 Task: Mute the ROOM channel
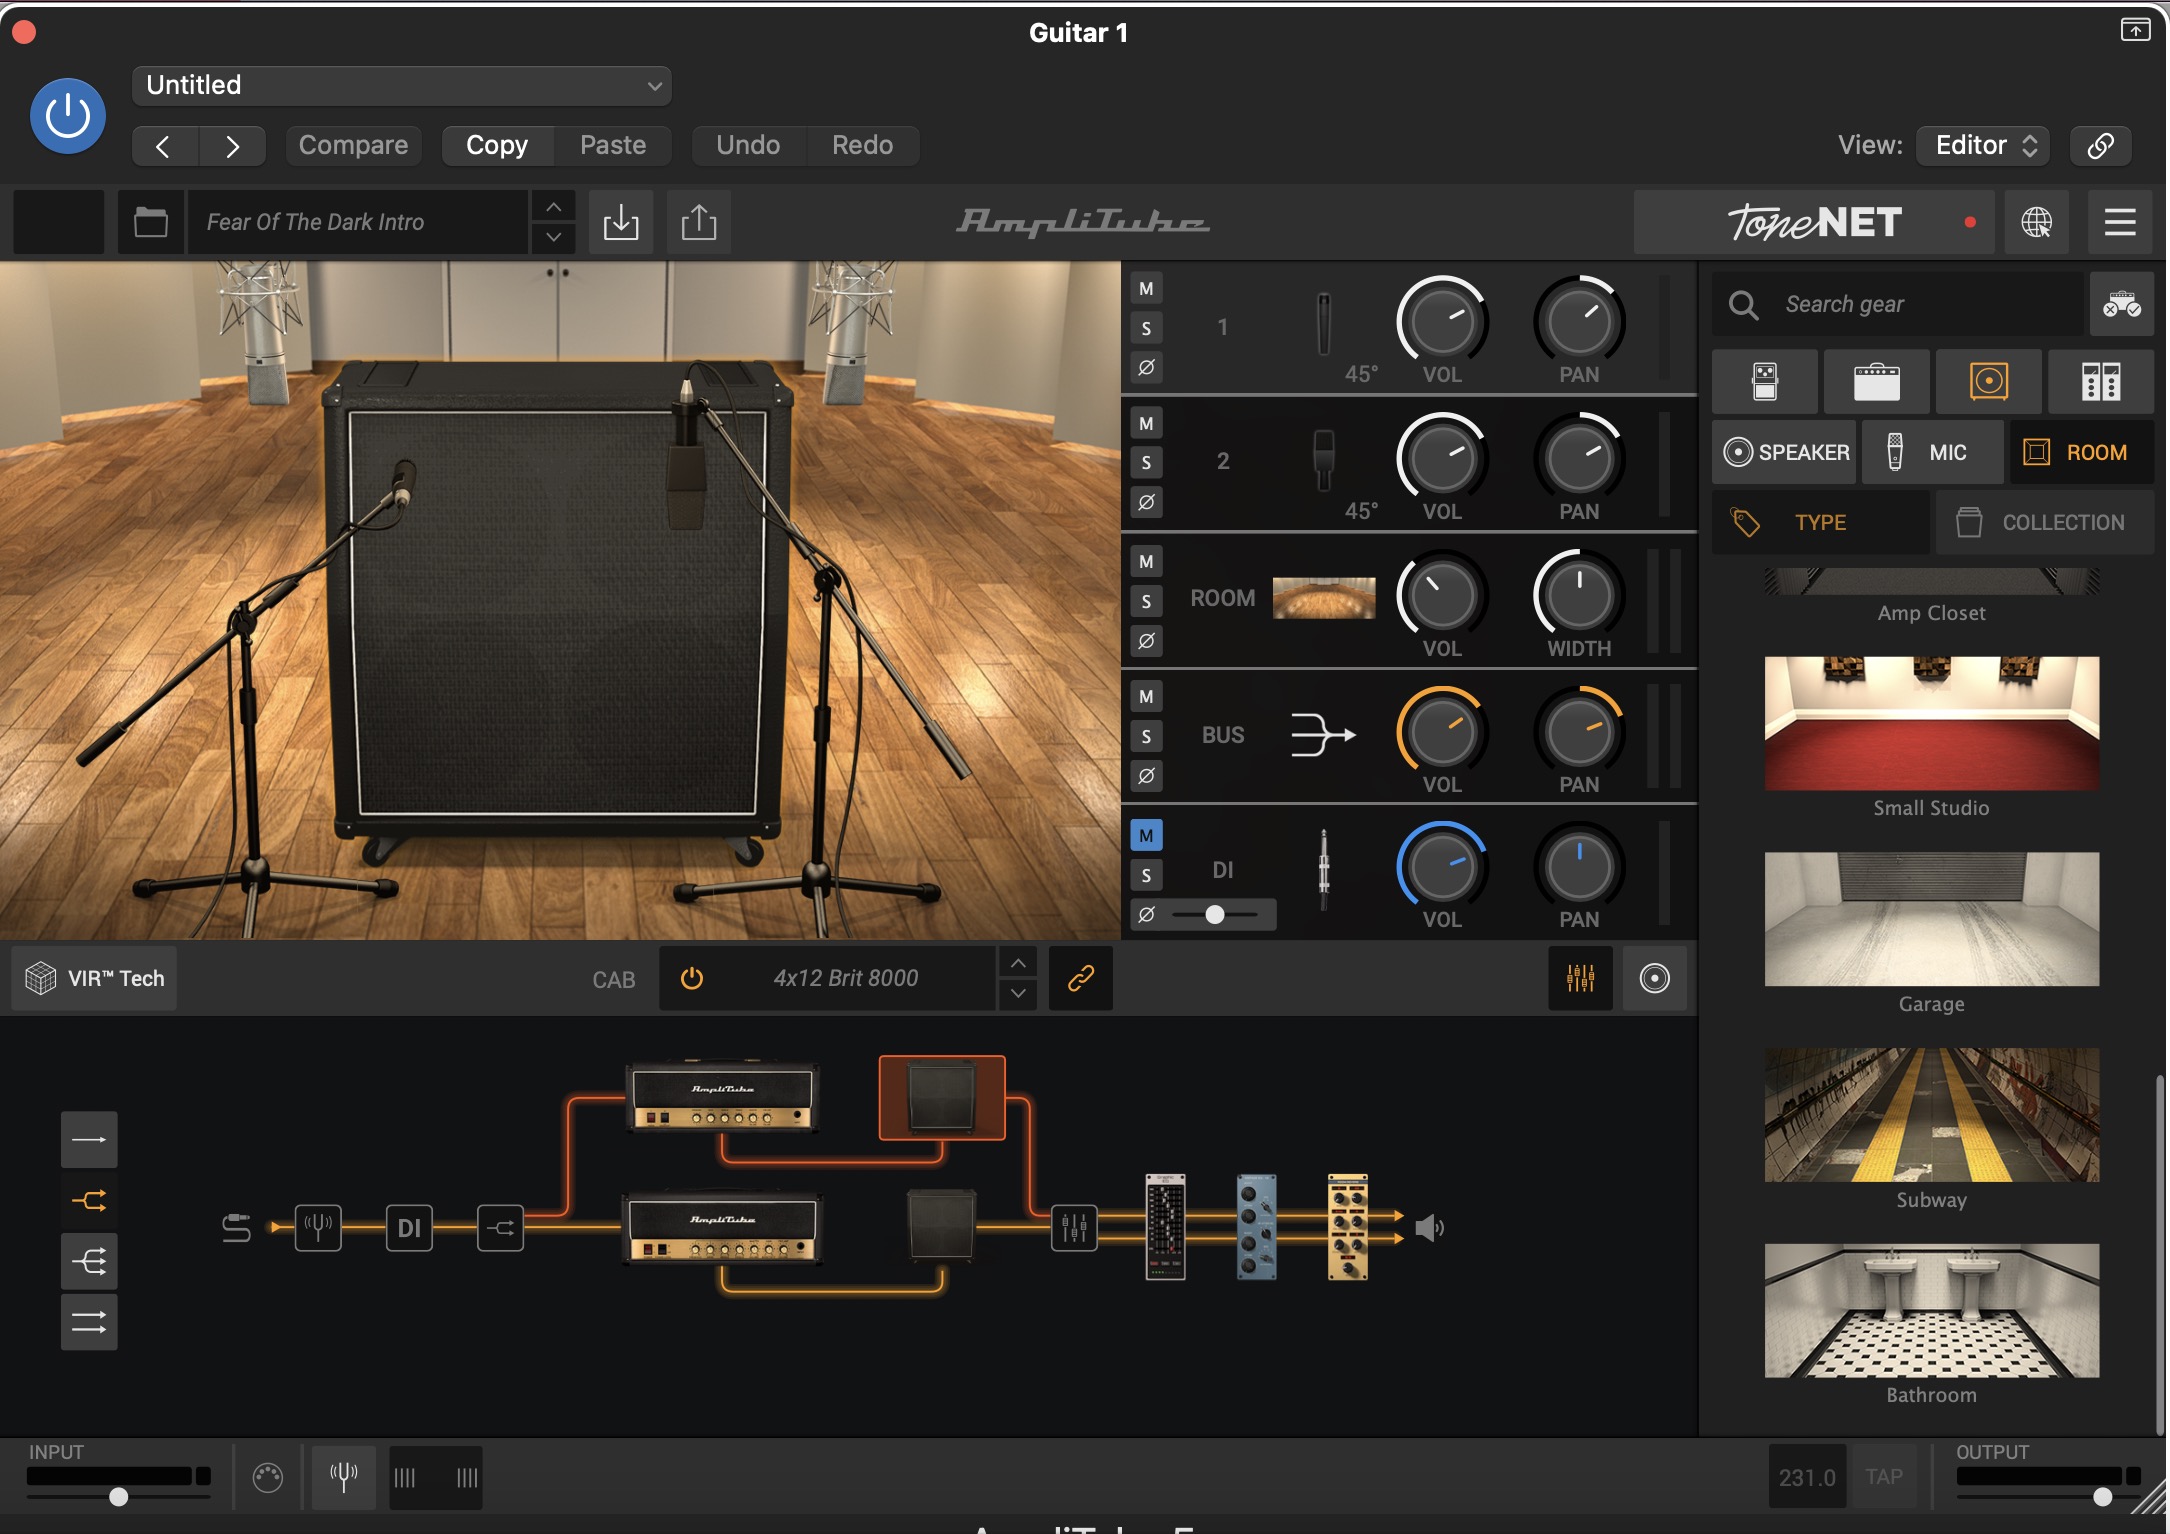tap(1146, 562)
